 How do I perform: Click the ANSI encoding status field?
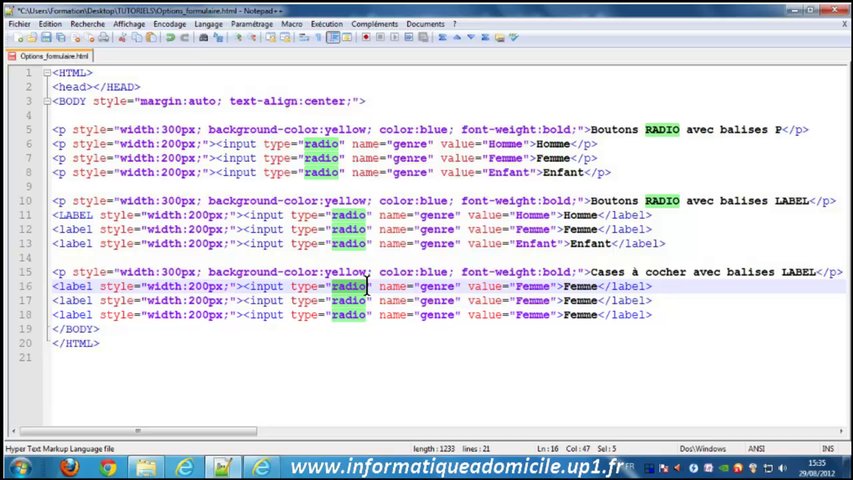[756, 449]
